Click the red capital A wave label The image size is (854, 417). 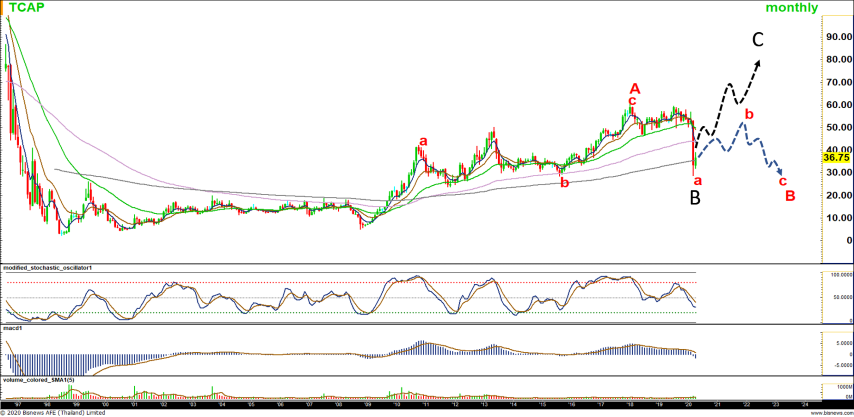(x=634, y=88)
